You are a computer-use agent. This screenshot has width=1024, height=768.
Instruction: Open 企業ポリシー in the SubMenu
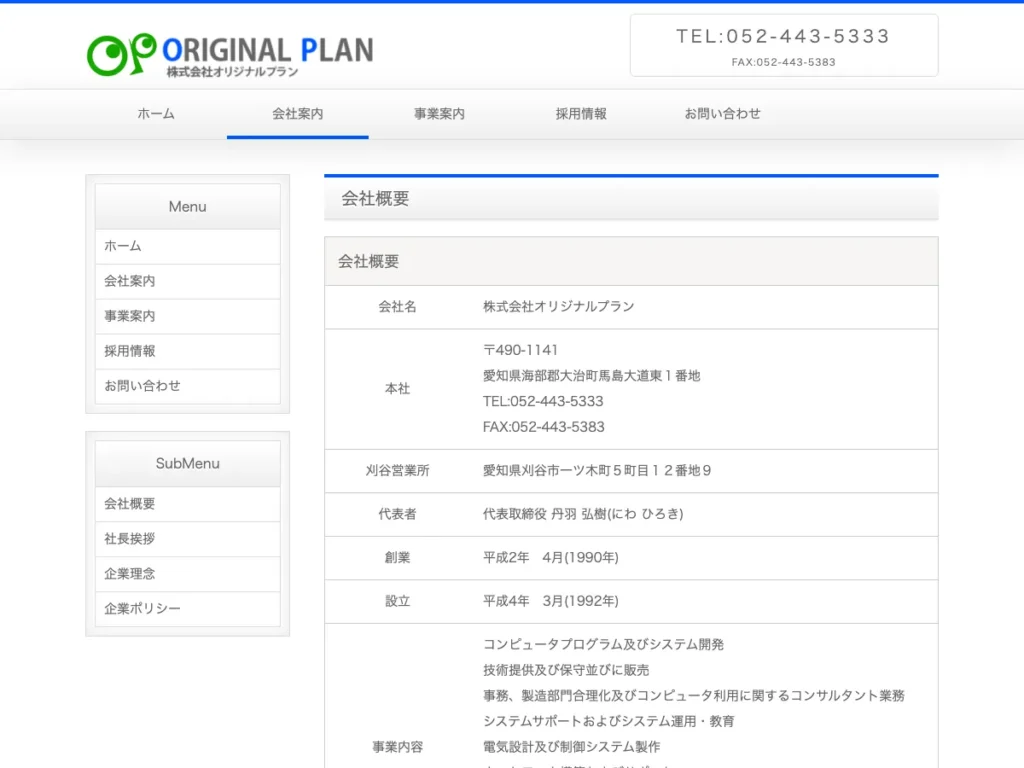click(187, 609)
